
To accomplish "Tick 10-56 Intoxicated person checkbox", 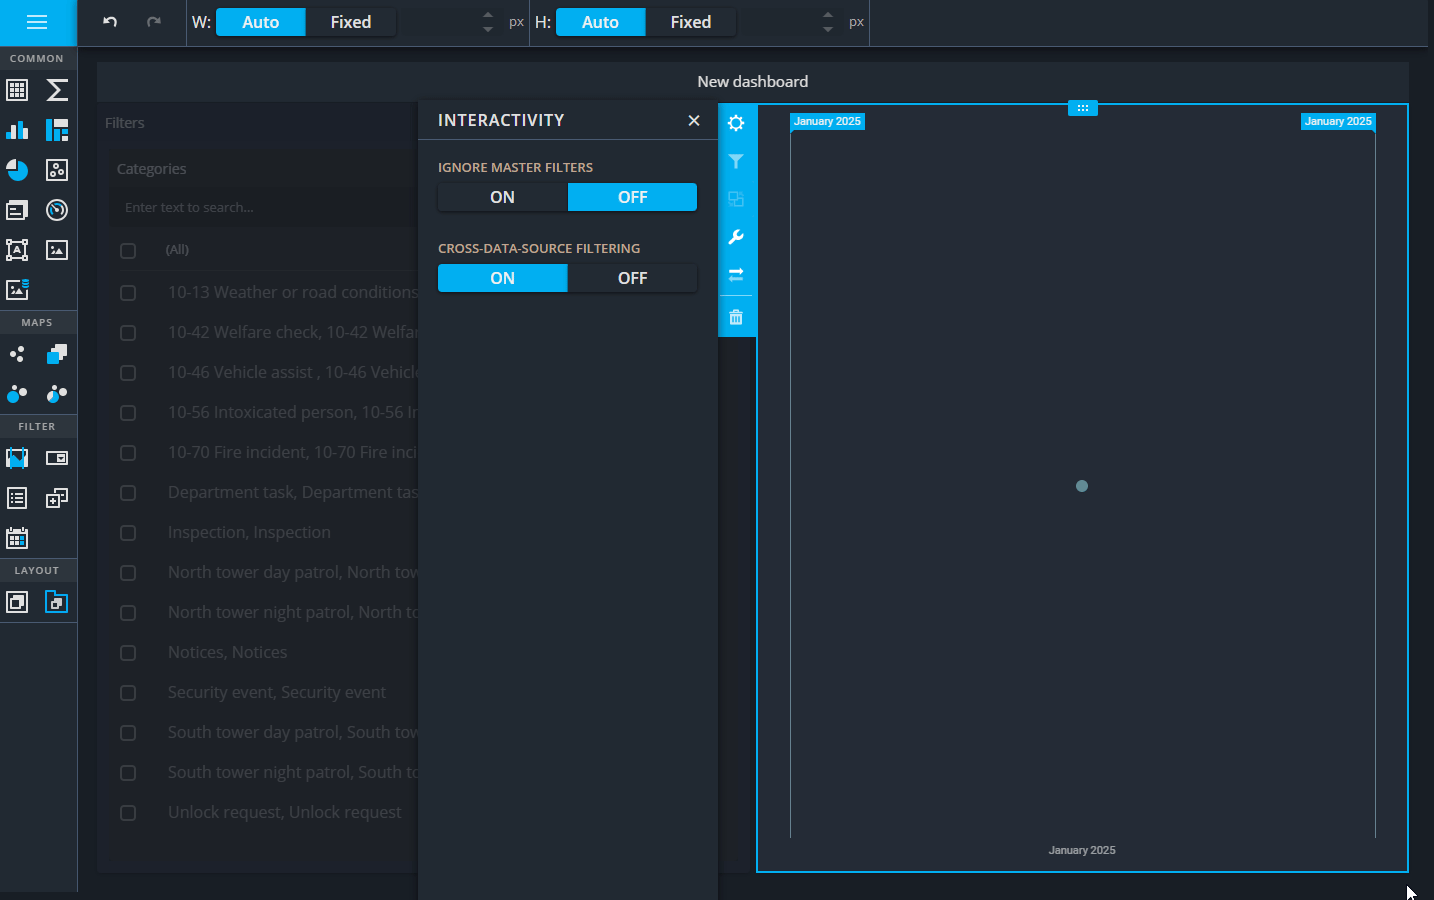I will (128, 413).
